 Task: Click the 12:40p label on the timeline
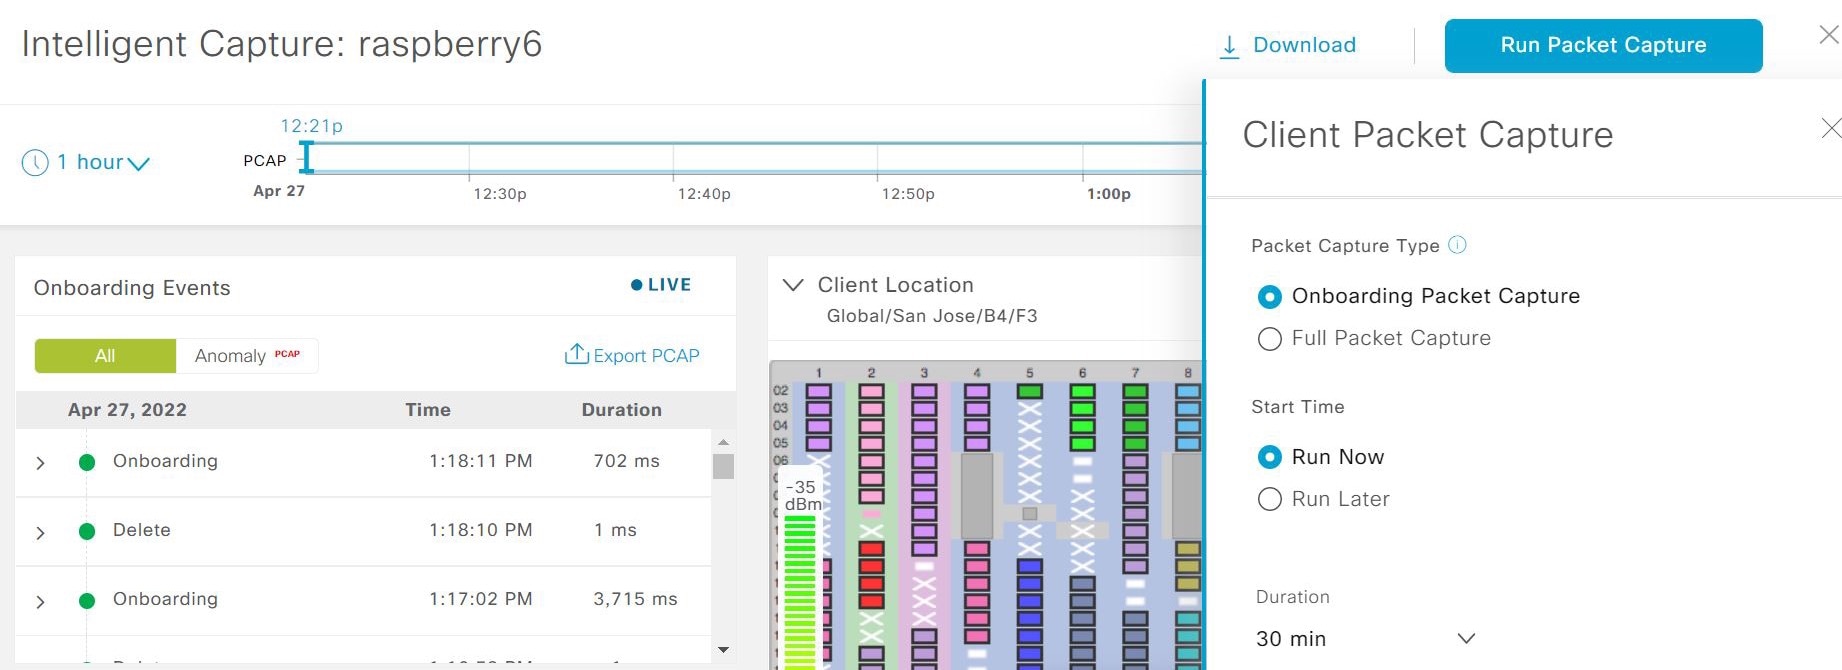704,194
